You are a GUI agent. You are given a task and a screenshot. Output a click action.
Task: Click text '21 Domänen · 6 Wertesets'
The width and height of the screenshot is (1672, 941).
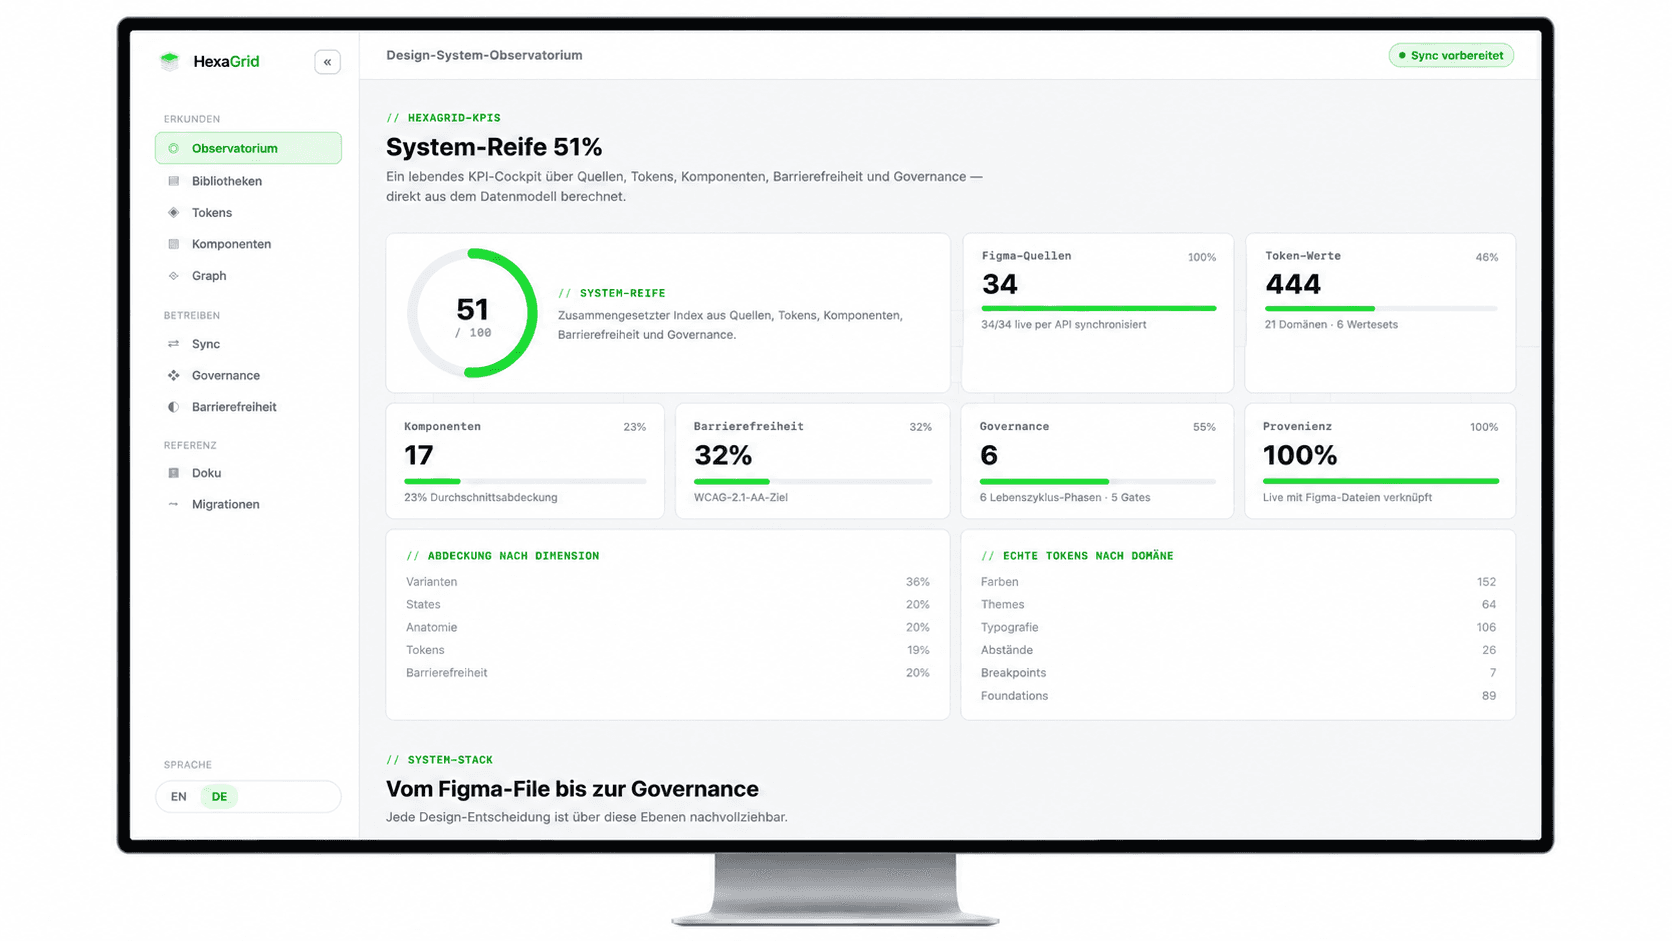[1331, 325]
